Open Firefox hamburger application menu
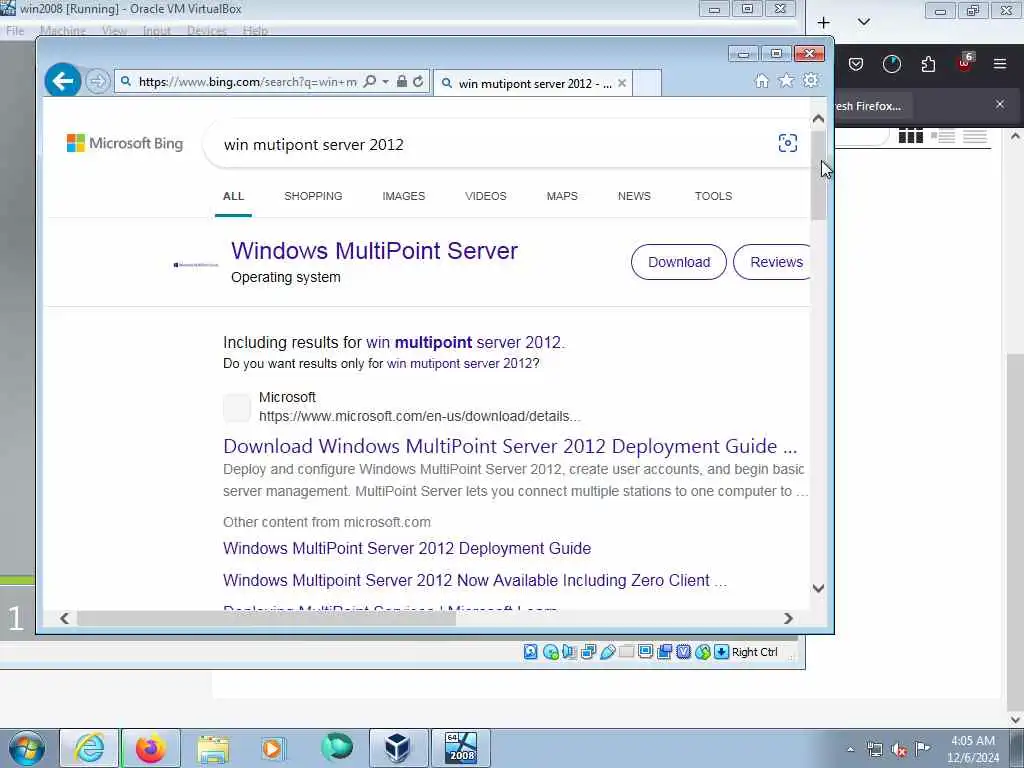1024x768 pixels. 1000,64
